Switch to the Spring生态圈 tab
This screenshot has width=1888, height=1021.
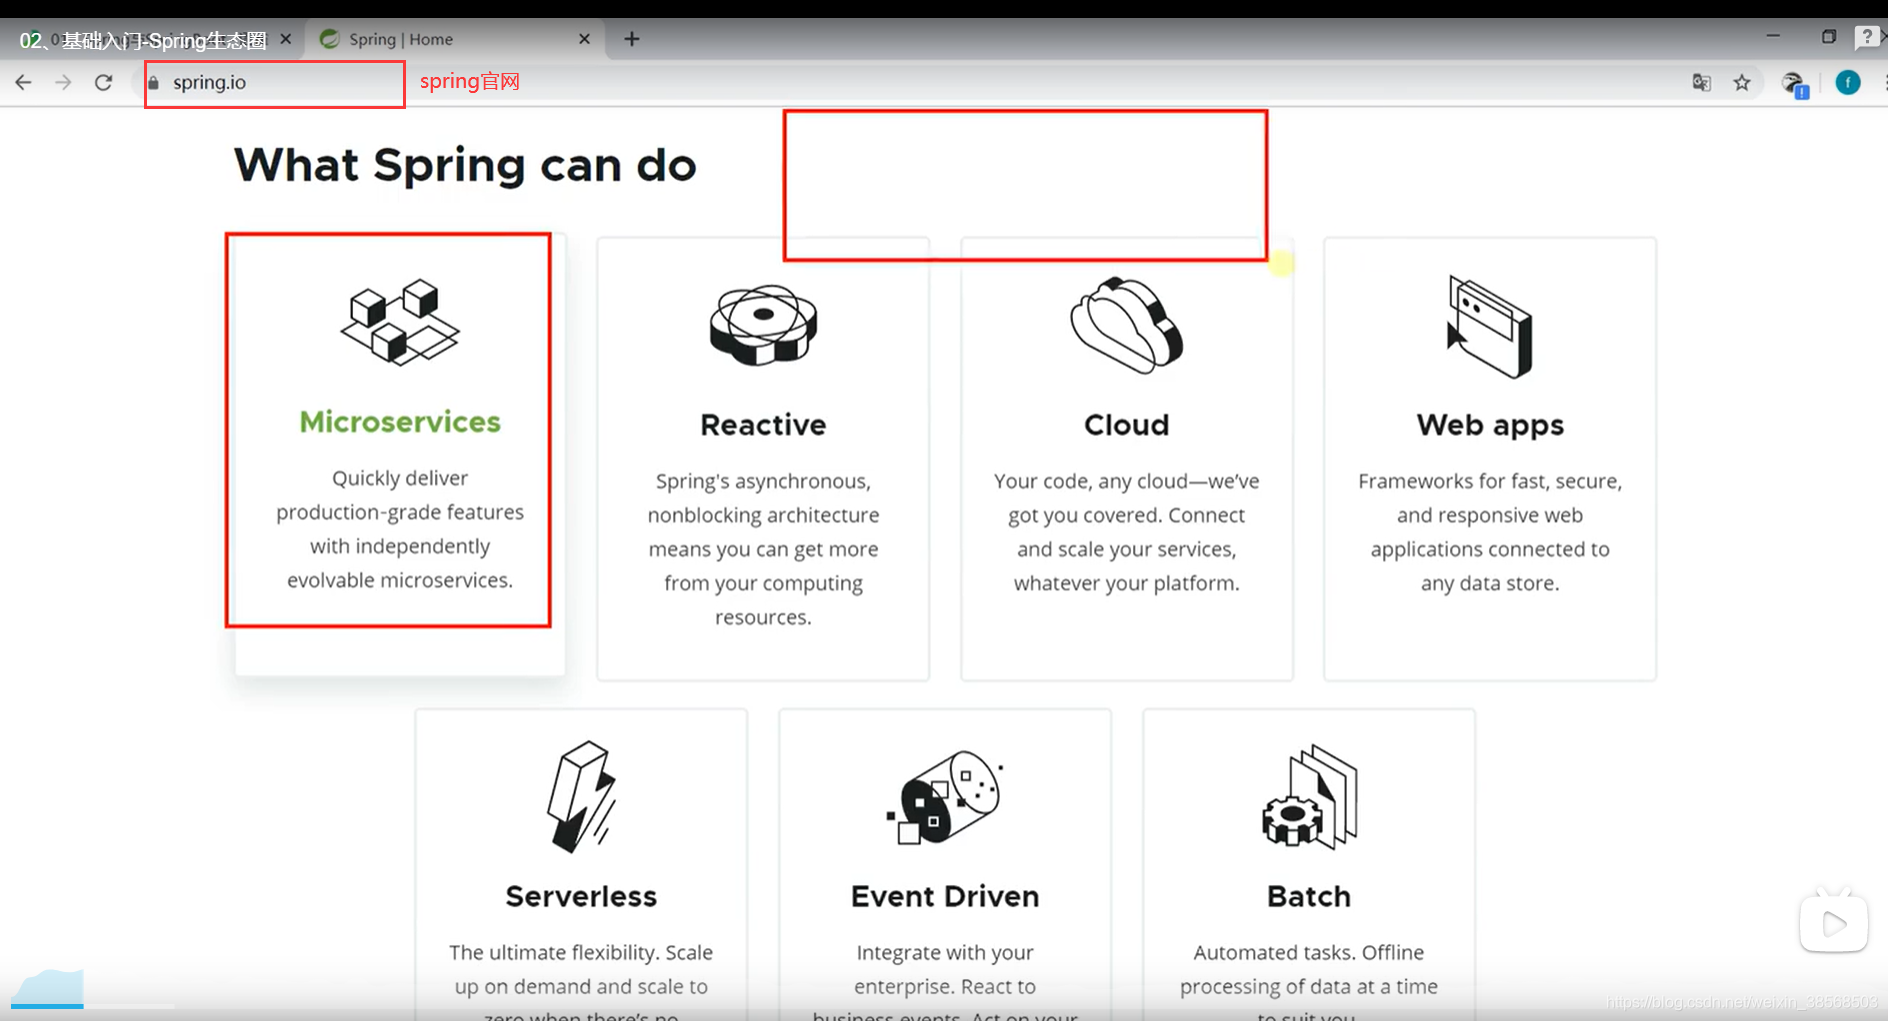(x=155, y=40)
